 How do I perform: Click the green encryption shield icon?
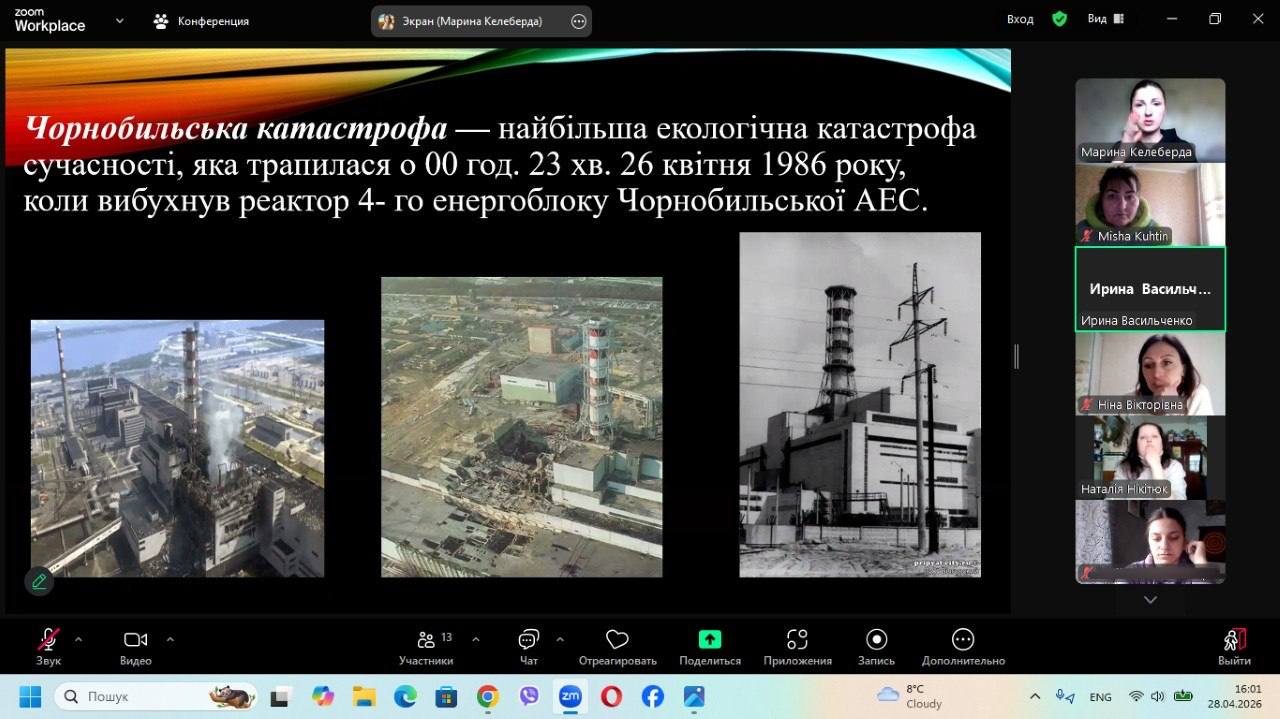click(x=1059, y=19)
